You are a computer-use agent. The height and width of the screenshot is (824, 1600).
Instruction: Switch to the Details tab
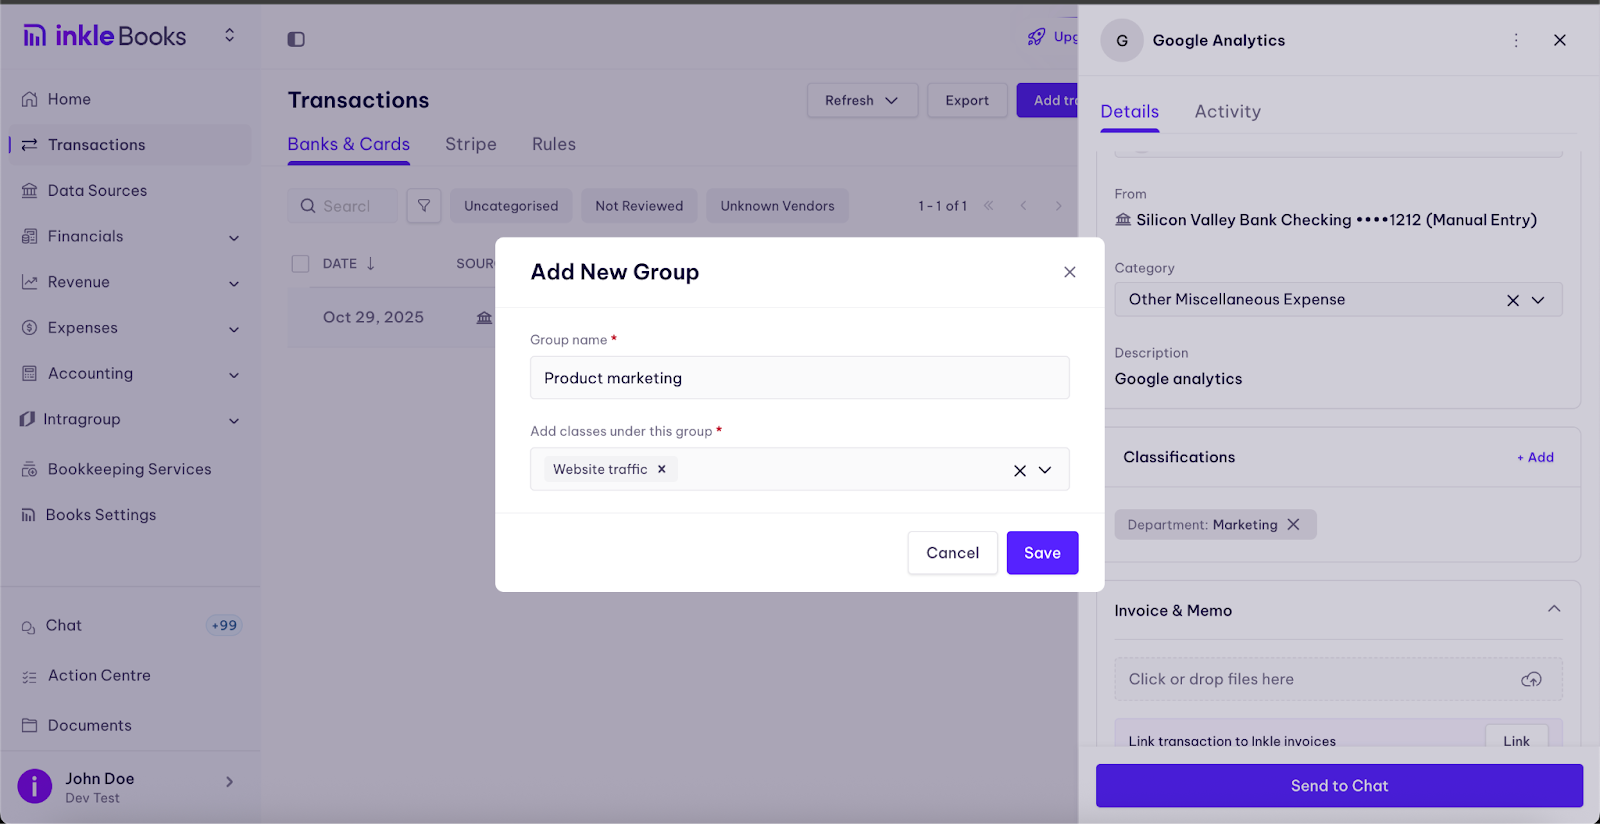tap(1130, 112)
